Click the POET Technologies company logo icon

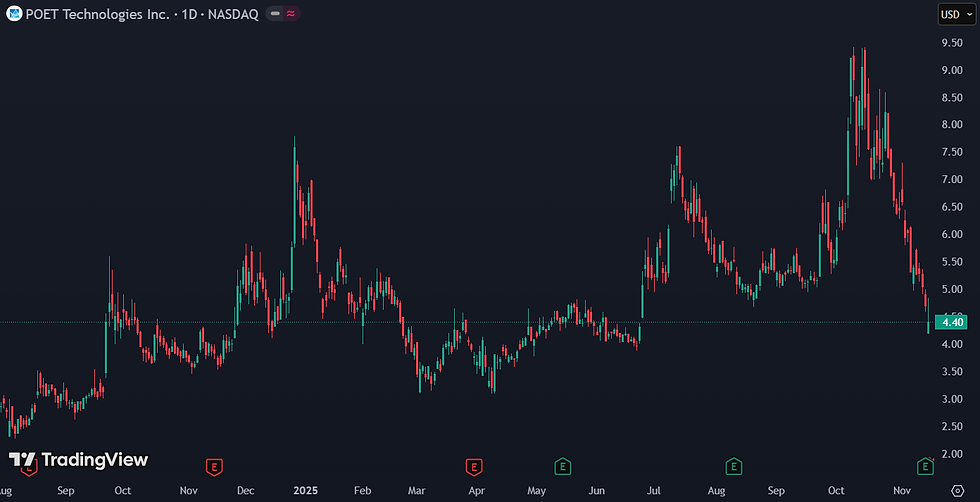14,14
